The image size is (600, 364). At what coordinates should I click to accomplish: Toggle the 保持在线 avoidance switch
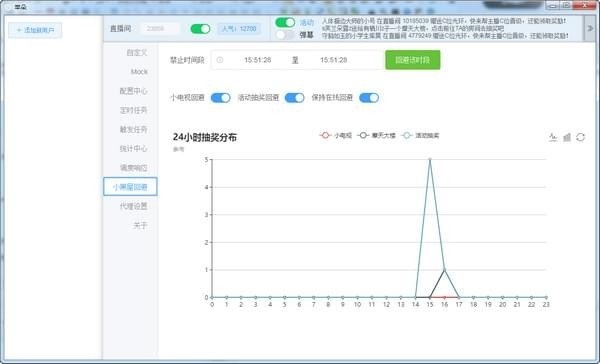tap(369, 98)
